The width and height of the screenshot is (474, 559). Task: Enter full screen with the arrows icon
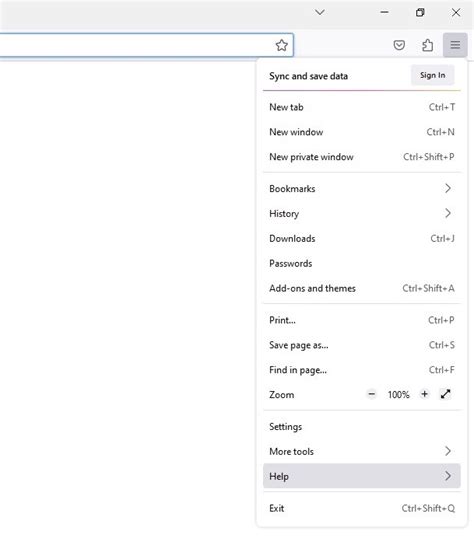(x=445, y=394)
